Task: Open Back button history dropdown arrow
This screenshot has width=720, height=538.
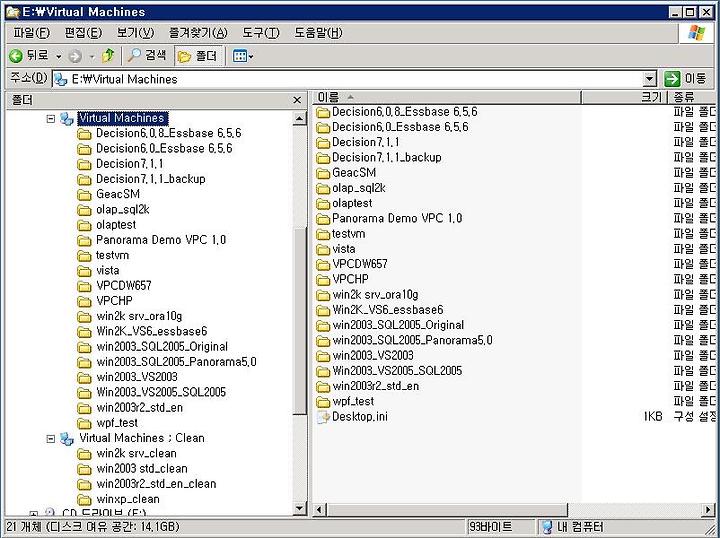Action: tap(59, 57)
